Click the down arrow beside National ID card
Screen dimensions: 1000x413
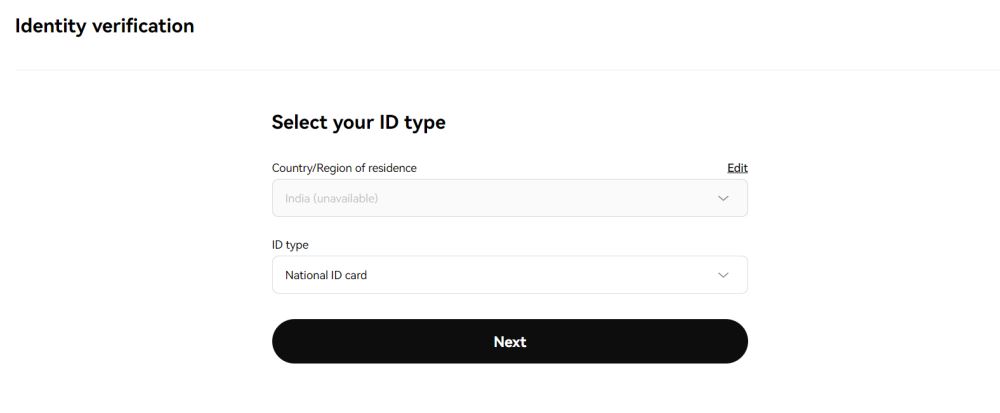(x=724, y=275)
